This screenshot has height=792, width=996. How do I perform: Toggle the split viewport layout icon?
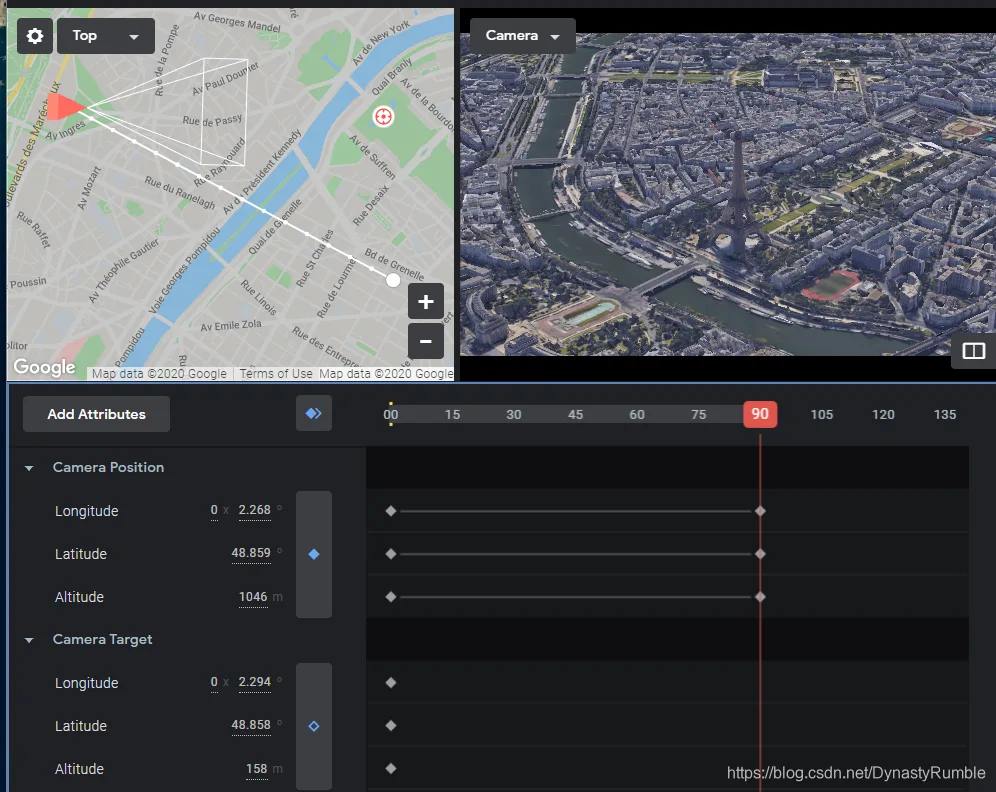[973, 351]
